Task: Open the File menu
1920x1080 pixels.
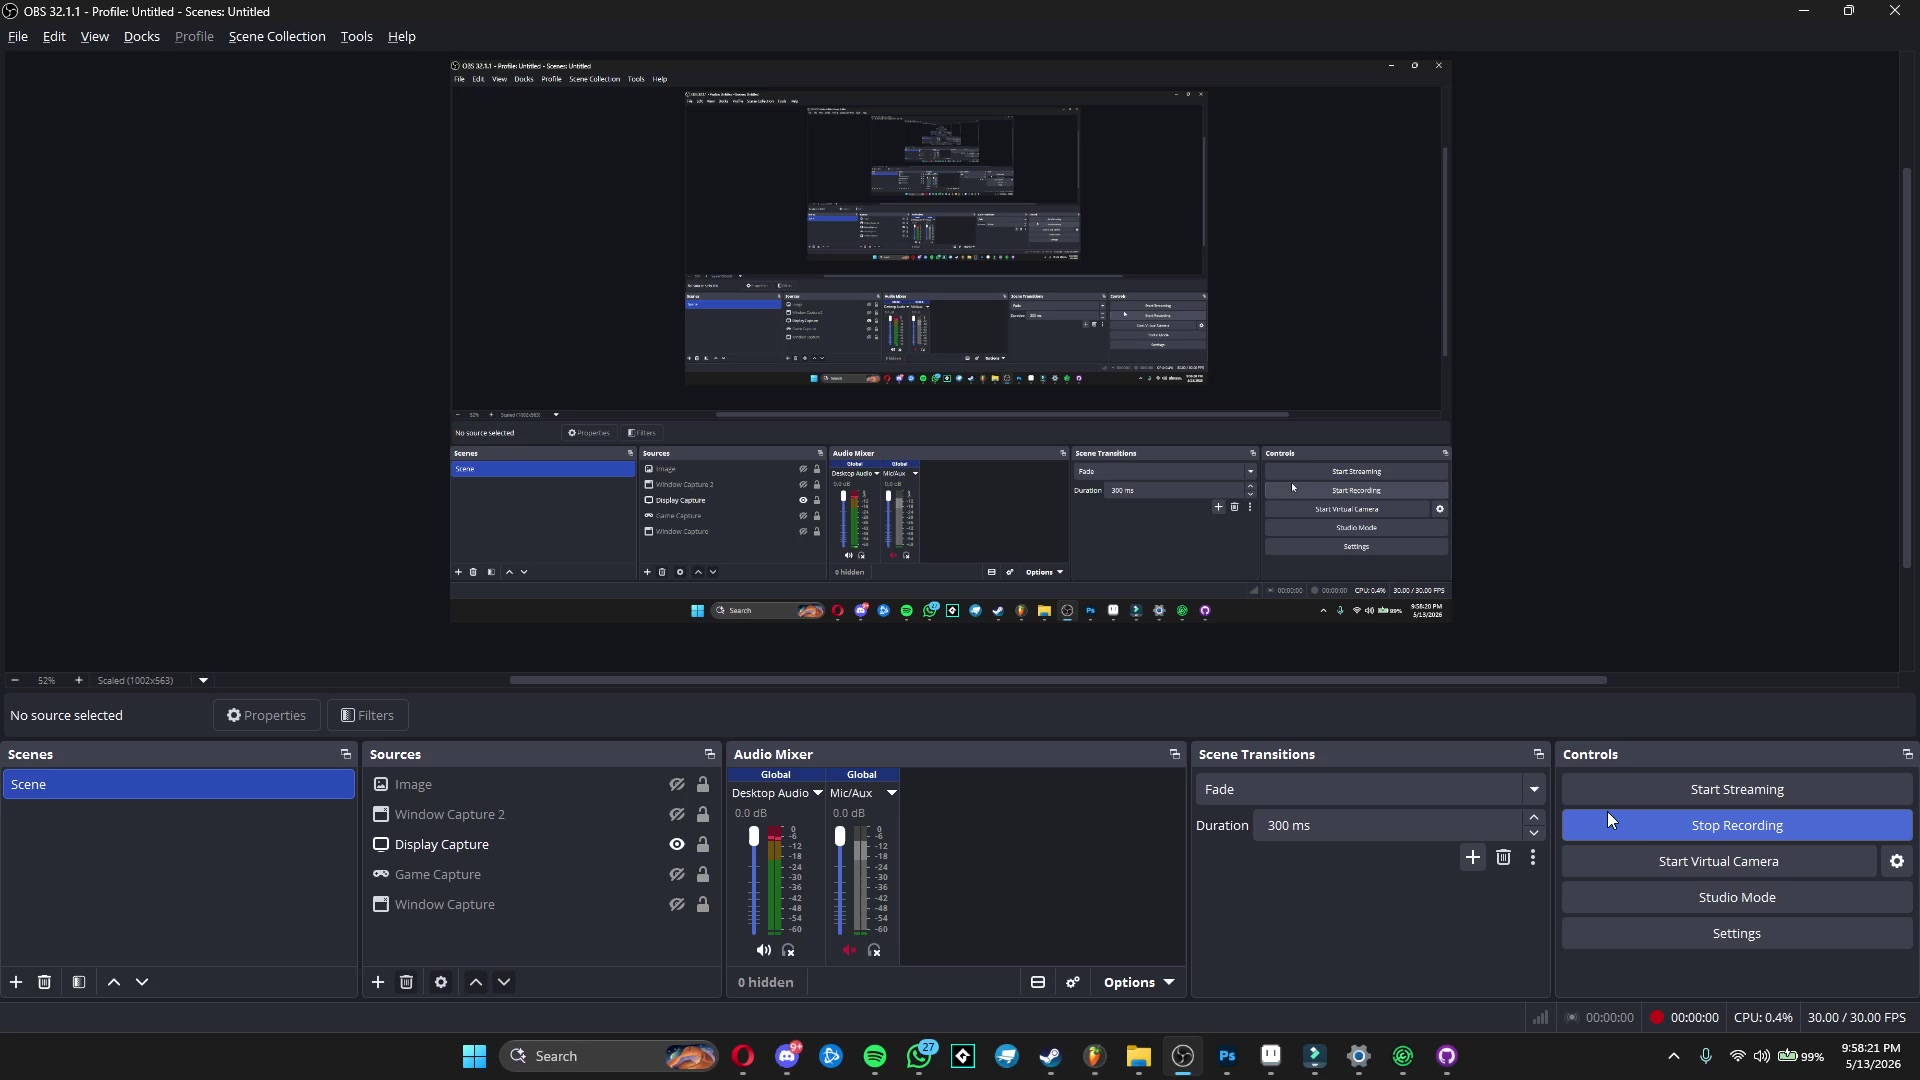Action: tap(18, 36)
